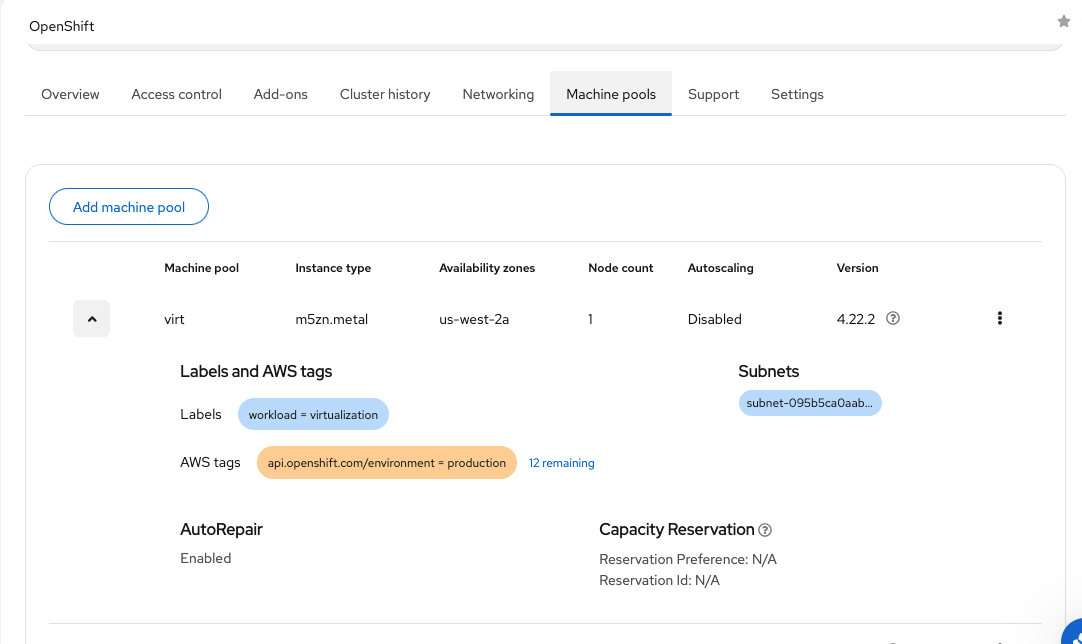Screen dimensions: 1082x644
Task: Click the Reservation Preference: N/A text
Action: (688, 560)
